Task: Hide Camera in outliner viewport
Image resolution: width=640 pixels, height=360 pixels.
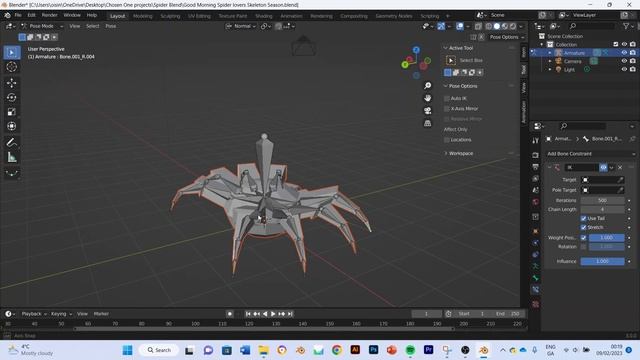Action: pyautogui.click(x=624, y=61)
